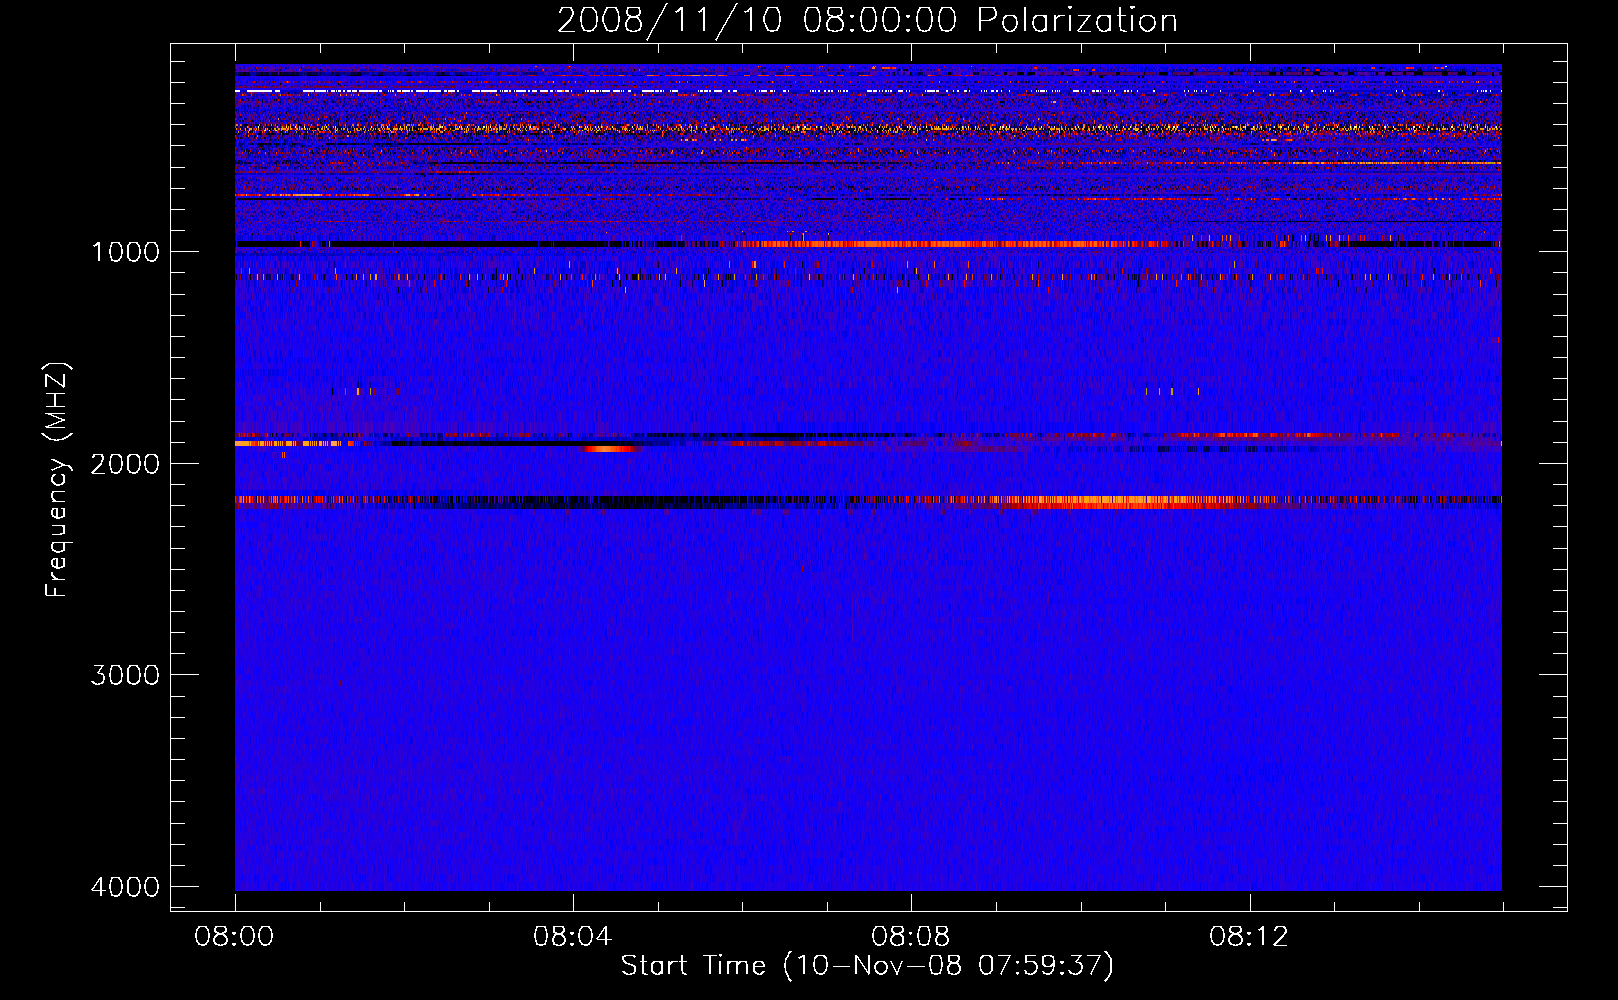The width and height of the screenshot is (1618, 1000).
Task: Click the 'Start Time (10-Nov-08 07:59:37)' label
Action: (867, 966)
